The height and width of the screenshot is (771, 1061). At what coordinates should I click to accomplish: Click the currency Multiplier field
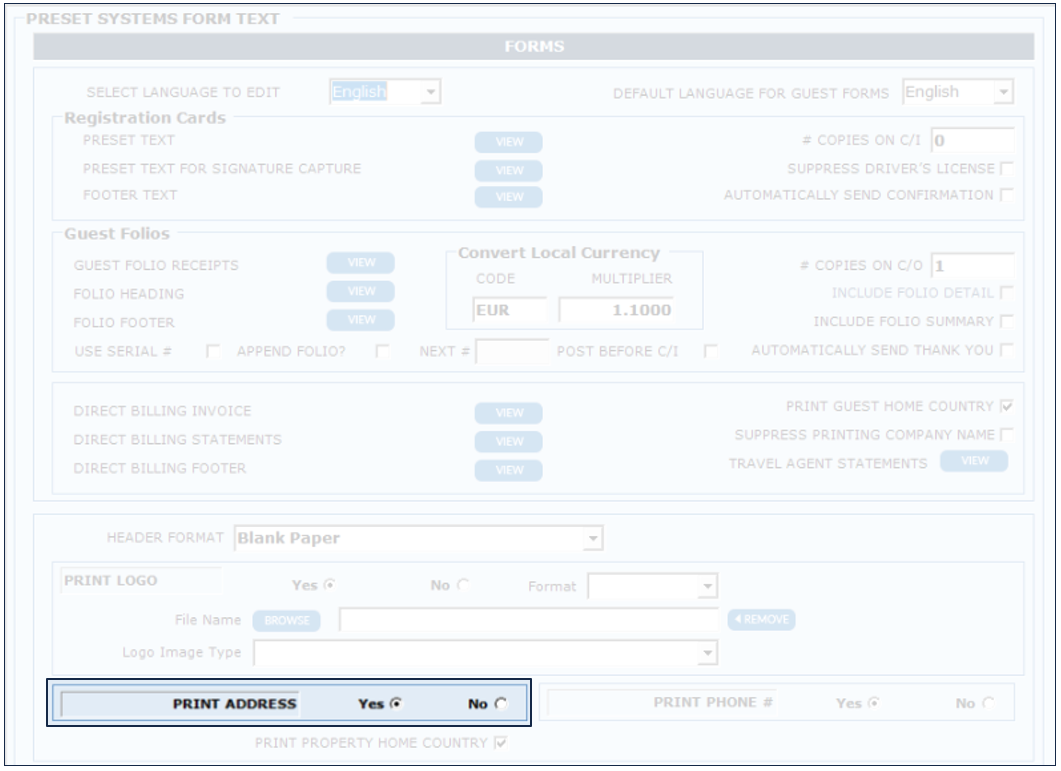coord(616,310)
